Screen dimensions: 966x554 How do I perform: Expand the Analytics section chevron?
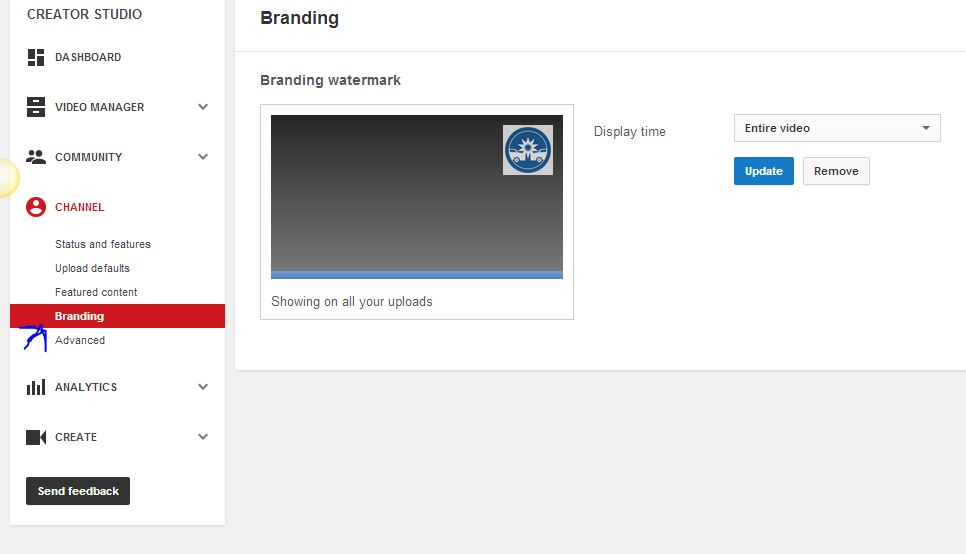pyautogui.click(x=203, y=387)
